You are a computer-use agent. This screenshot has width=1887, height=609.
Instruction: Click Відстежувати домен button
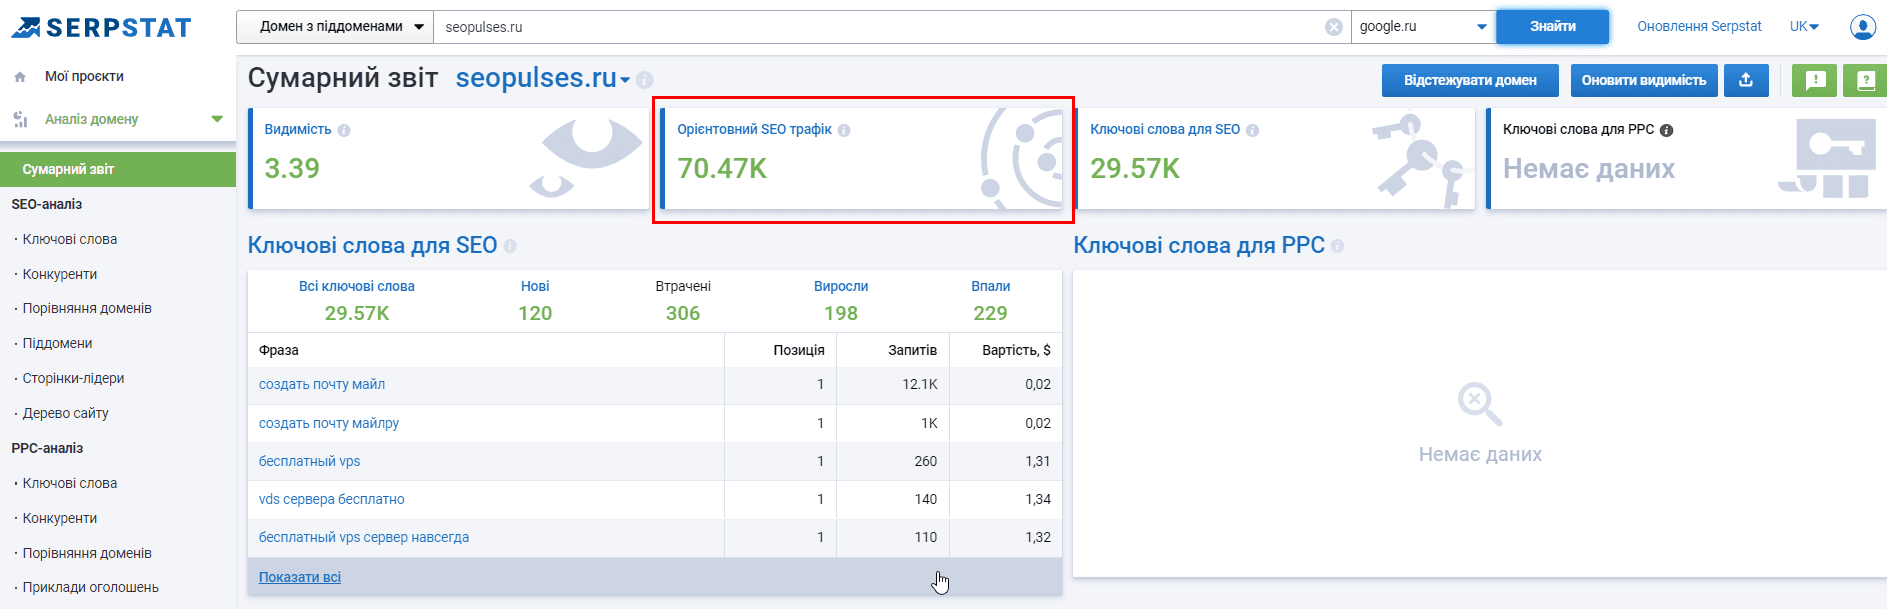point(1470,80)
